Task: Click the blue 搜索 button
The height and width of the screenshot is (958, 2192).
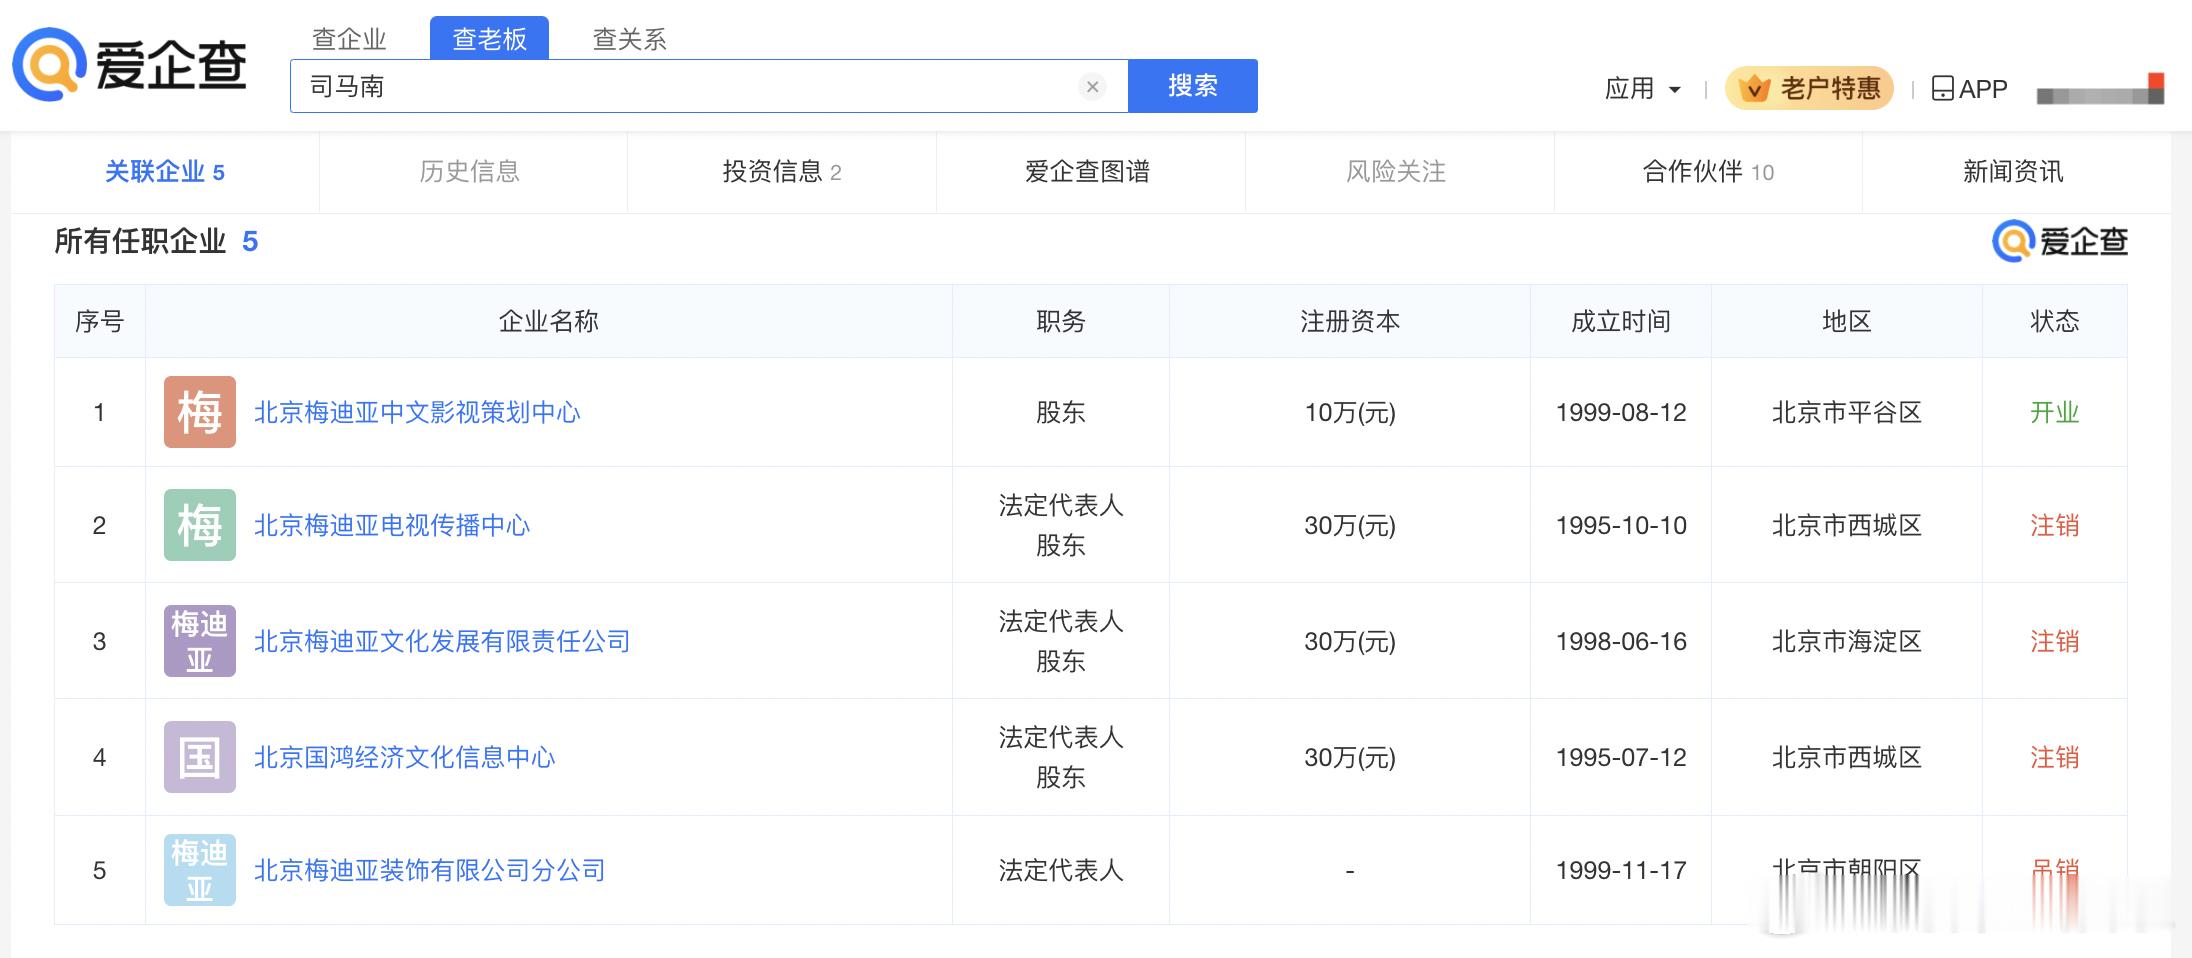Action: click(1193, 86)
